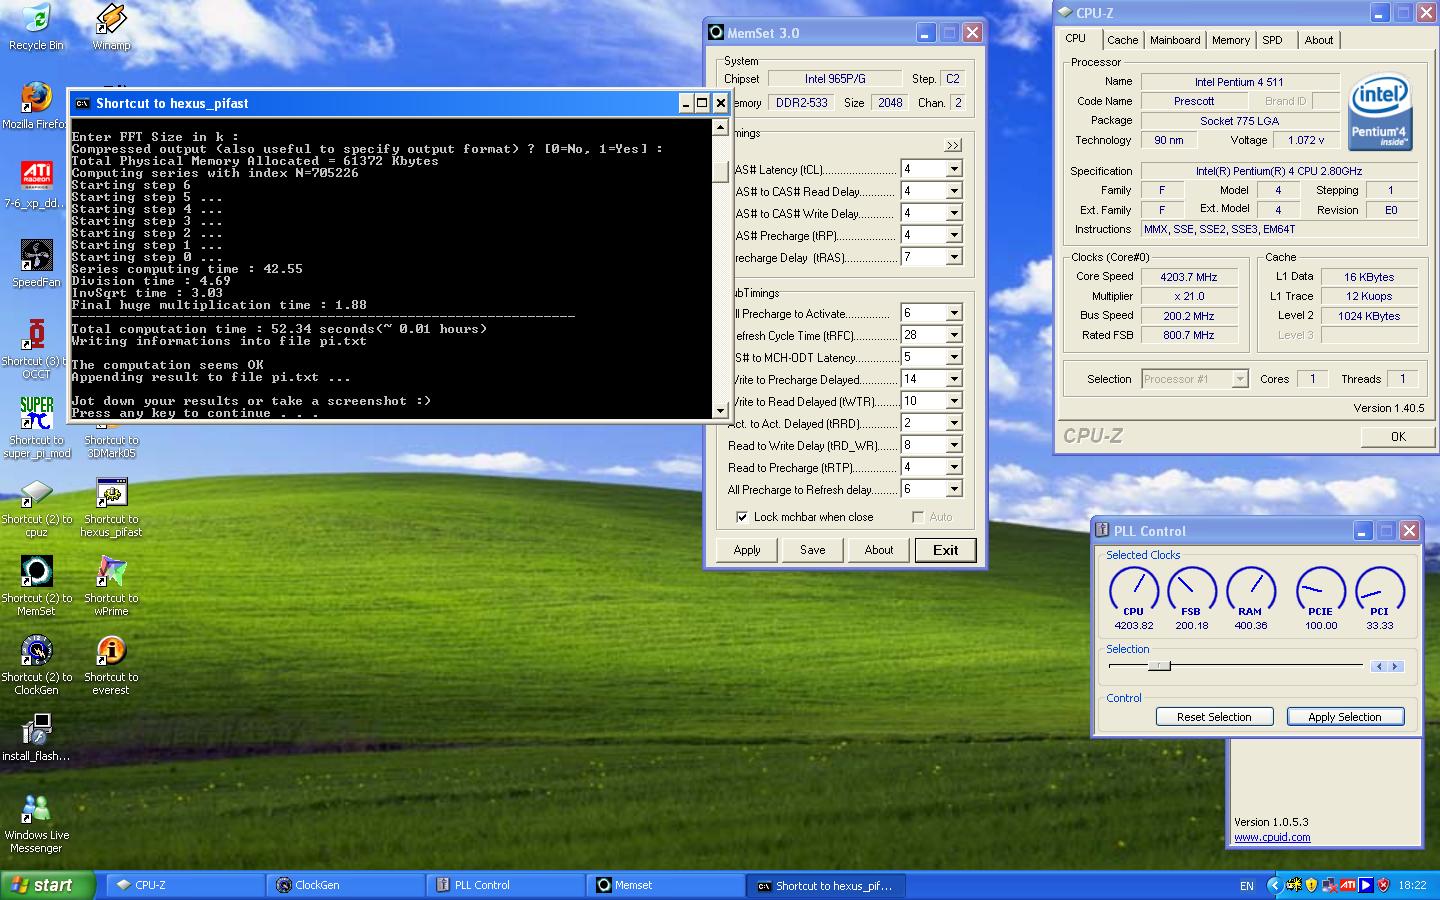Open the Mozilla Firefox desktop icon

36,105
